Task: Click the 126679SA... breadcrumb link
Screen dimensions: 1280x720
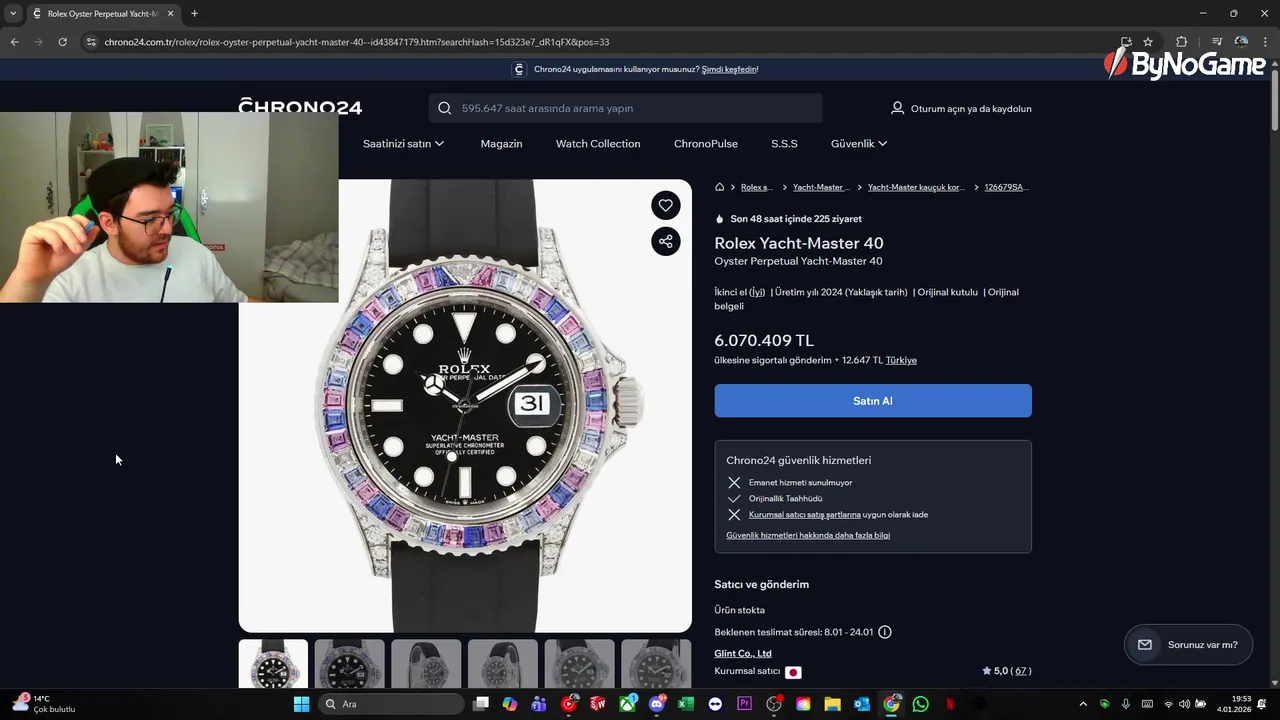Action: [x=1007, y=187]
